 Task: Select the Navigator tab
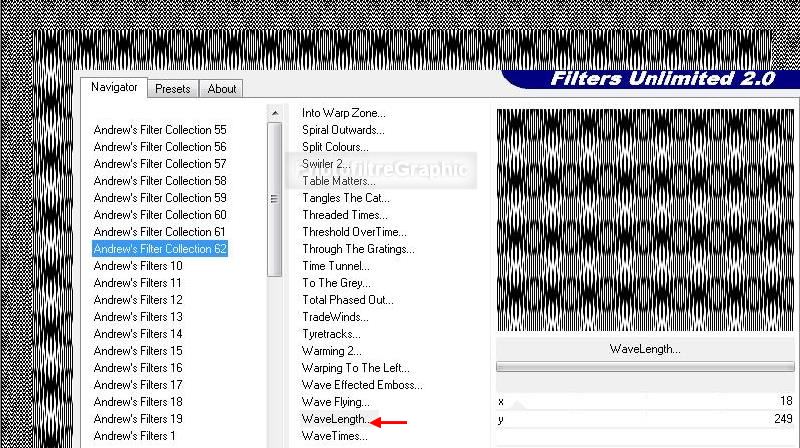click(x=114, y=87)
